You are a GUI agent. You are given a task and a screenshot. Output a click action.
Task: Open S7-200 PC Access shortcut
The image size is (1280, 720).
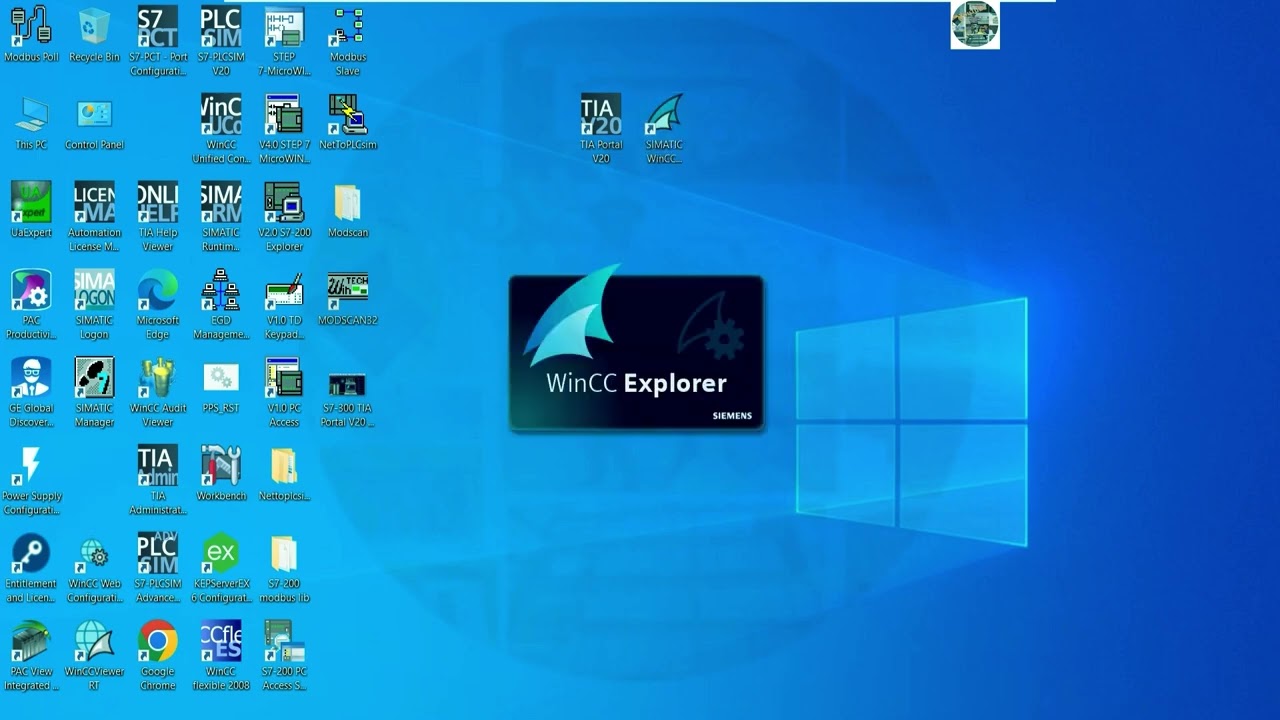point(284,657)
